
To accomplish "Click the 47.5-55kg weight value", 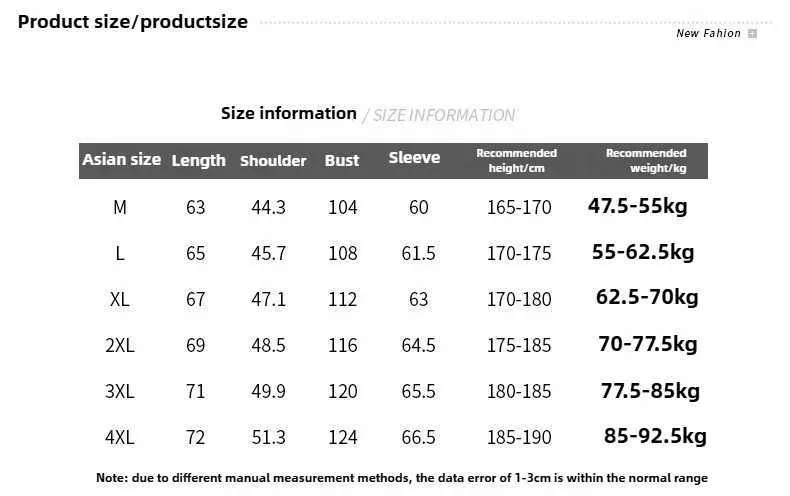I will click(x=637, y=207).
